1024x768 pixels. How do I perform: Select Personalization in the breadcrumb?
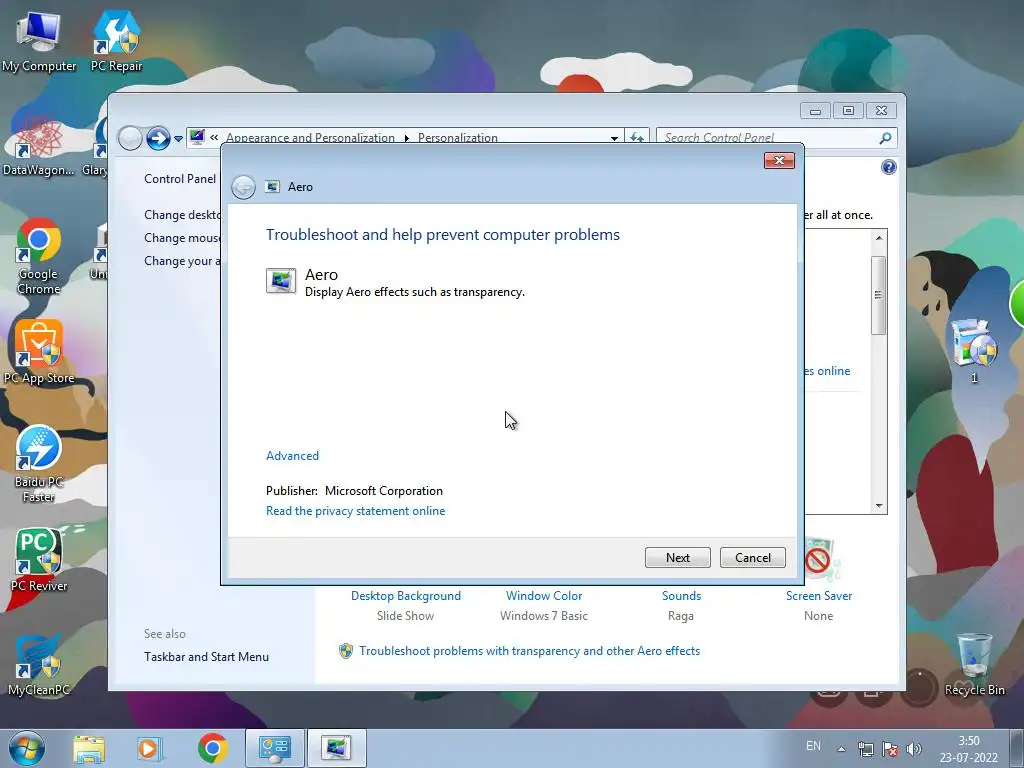point(457,138)
